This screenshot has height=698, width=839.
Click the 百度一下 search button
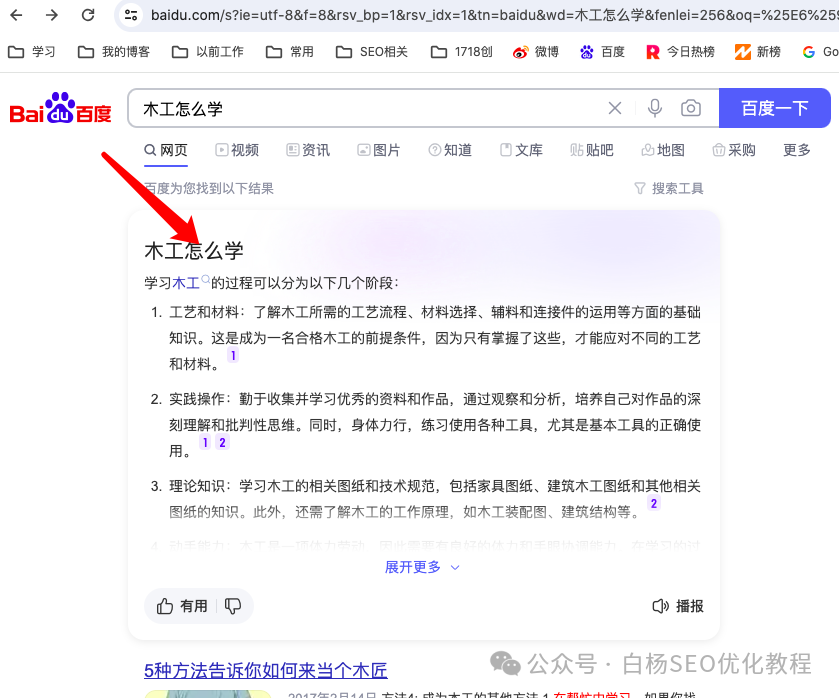click(775, 108)
